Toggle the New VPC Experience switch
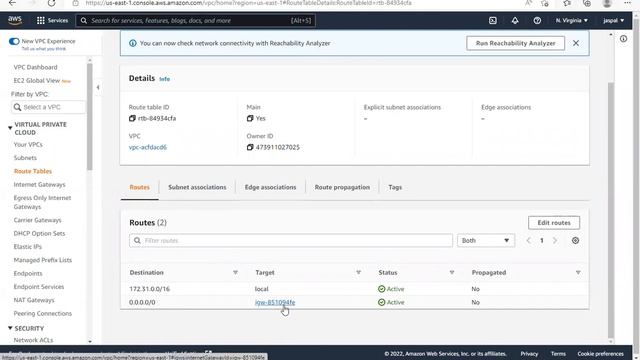This screenshot has width=640, height=360. 14,41
